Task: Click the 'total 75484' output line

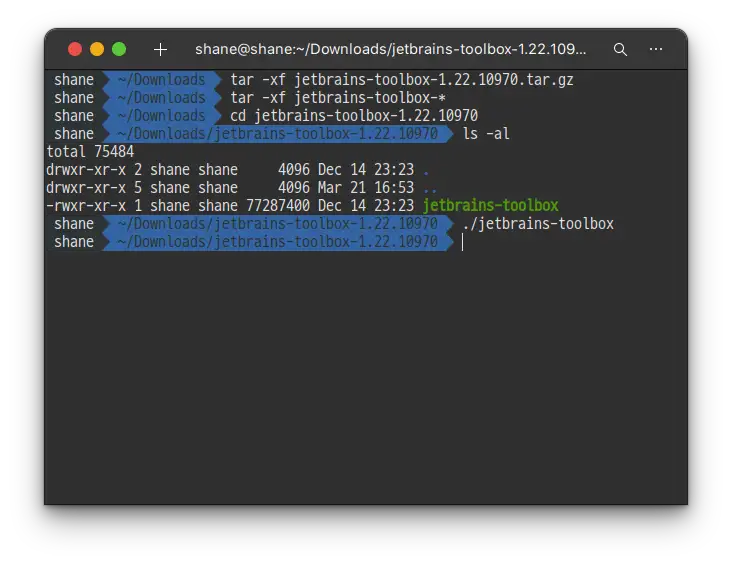Action: pyautogui.click(x=90, y=152)
